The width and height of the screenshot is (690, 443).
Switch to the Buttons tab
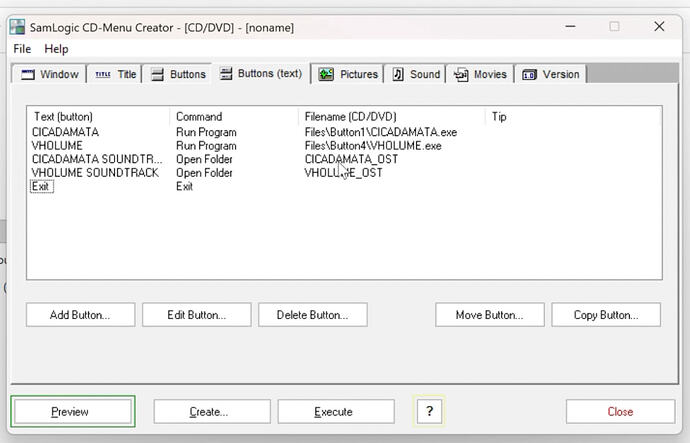178,74
